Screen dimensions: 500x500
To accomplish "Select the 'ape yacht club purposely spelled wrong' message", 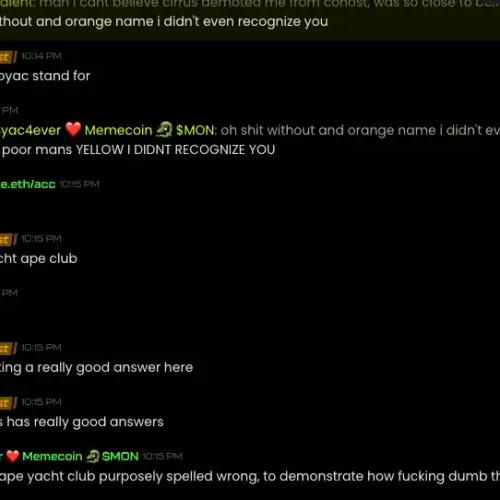I will pyautogui.click(x=250, y=476).
